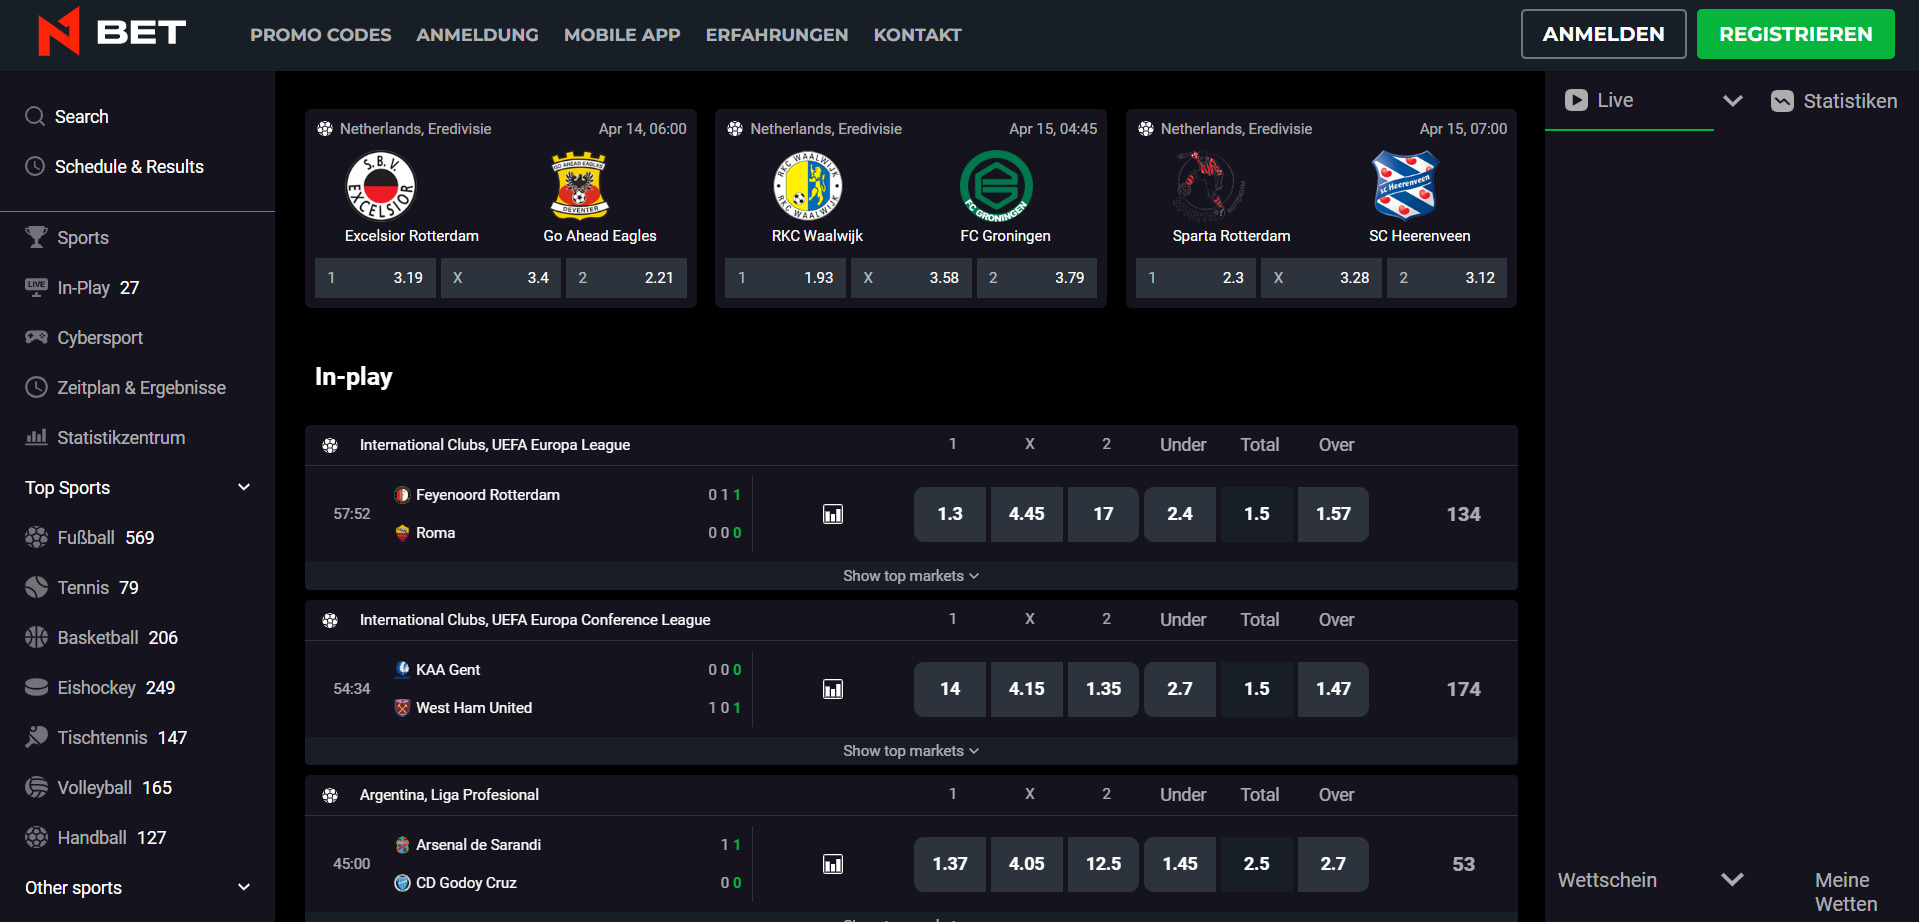Click the Tischtennis paddle icon
Image resolution: width=1919 pixels, height=922 pixels.
[36, 737]
